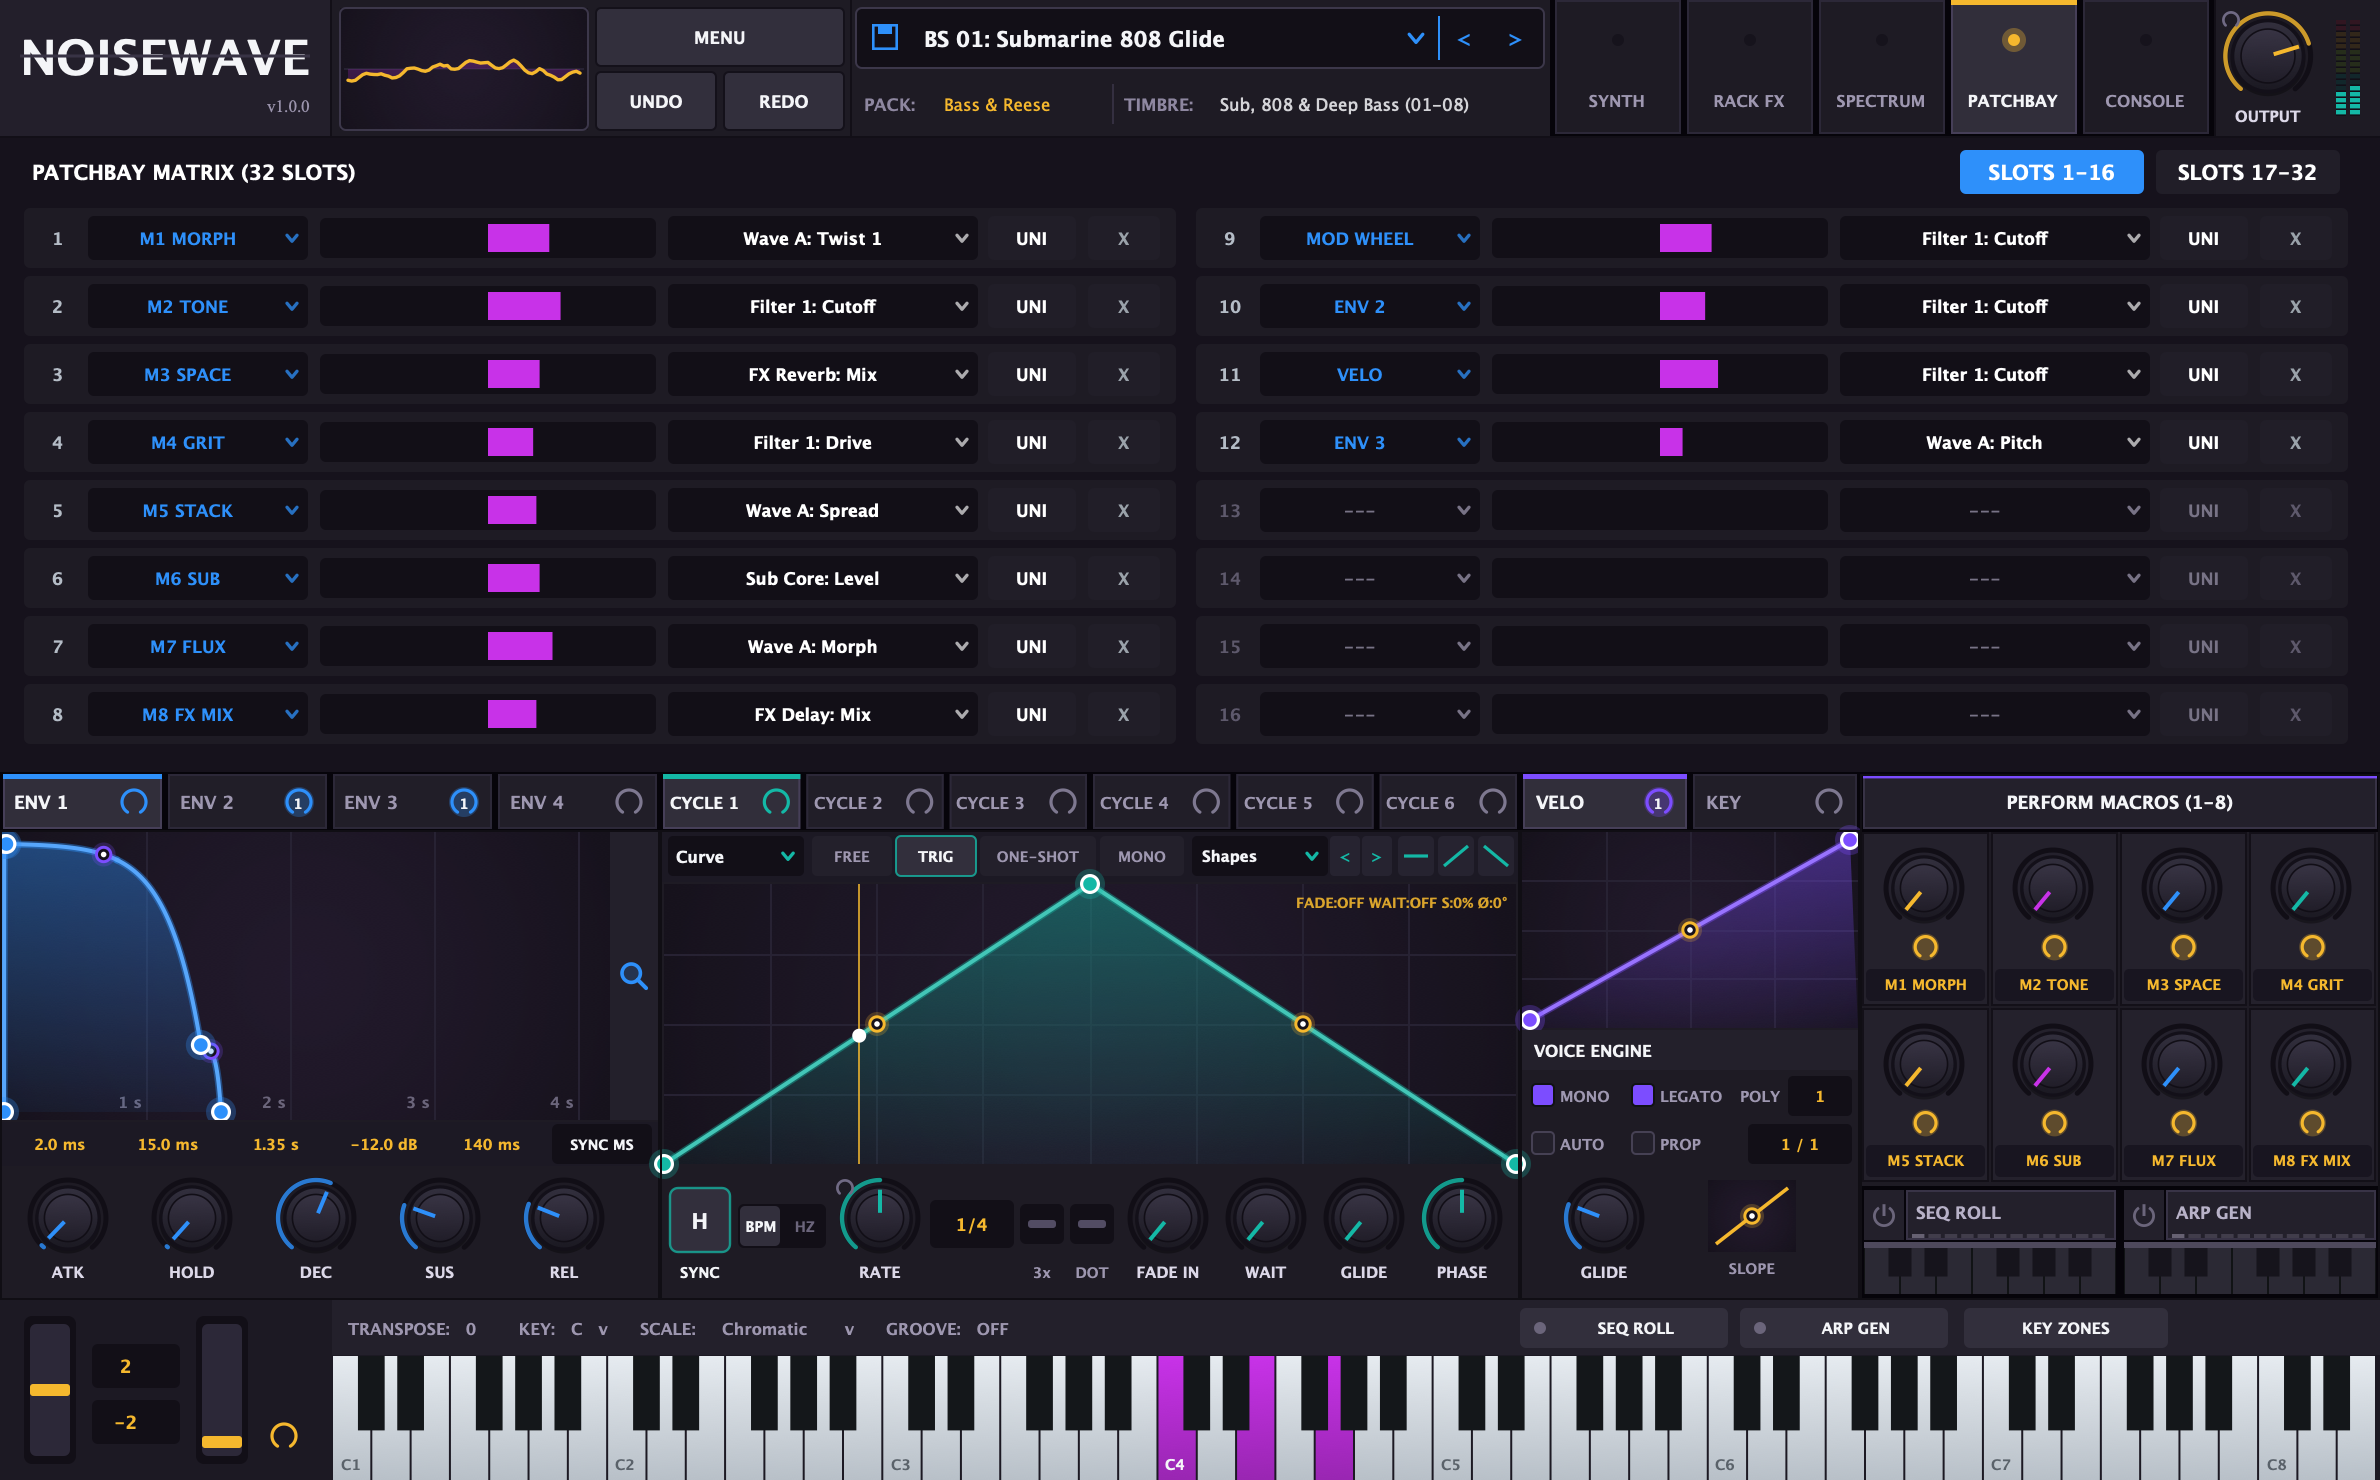The width and height of the screenshot is (2380, 1480).
Task: Open the preset name dropdown
Action: (1415, 39)
